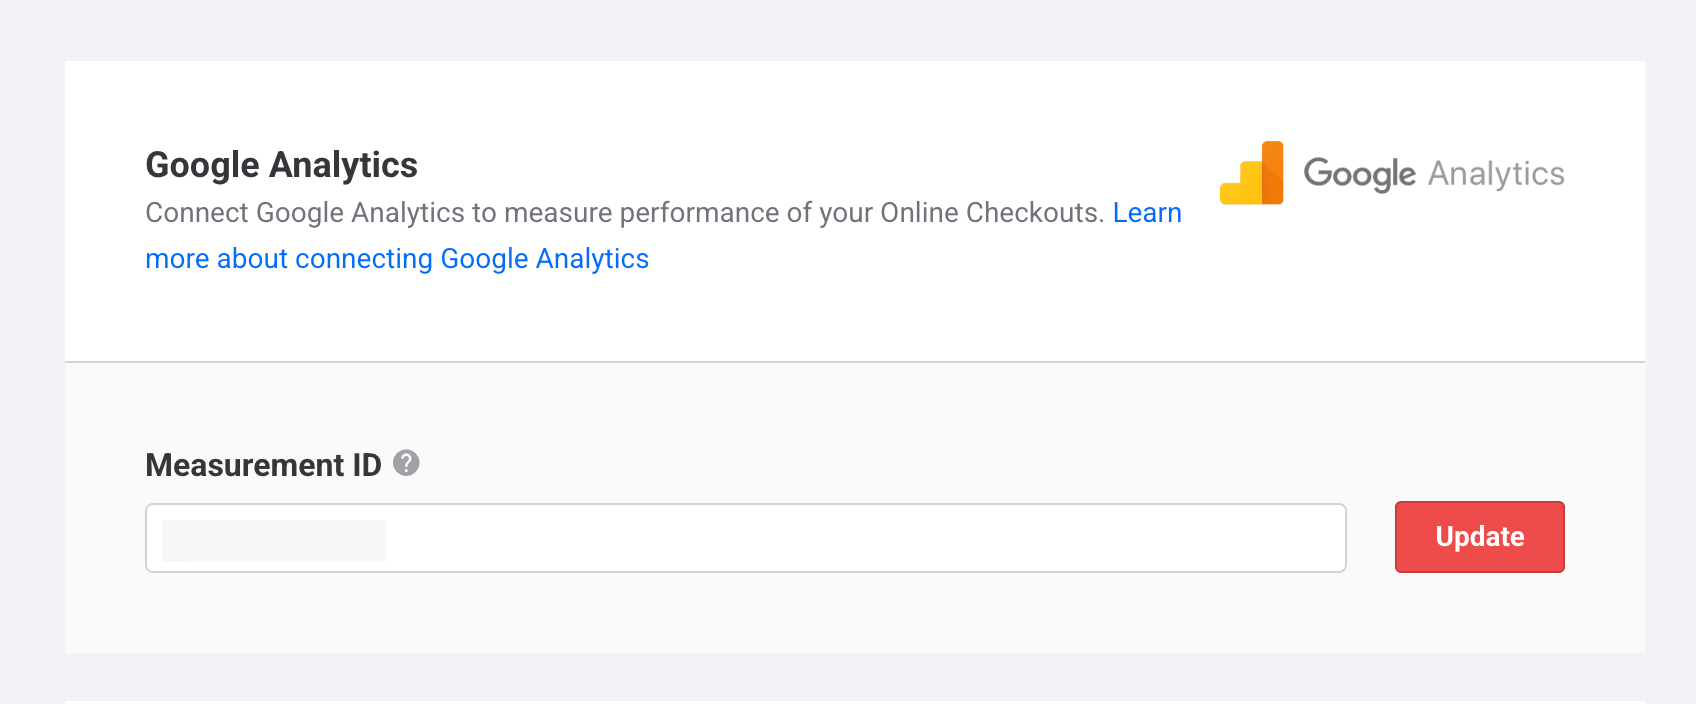Screen dimensions: 1696x704
Task: Click the light gray "Analytics" wordmark text
Action: [1496, 174]
